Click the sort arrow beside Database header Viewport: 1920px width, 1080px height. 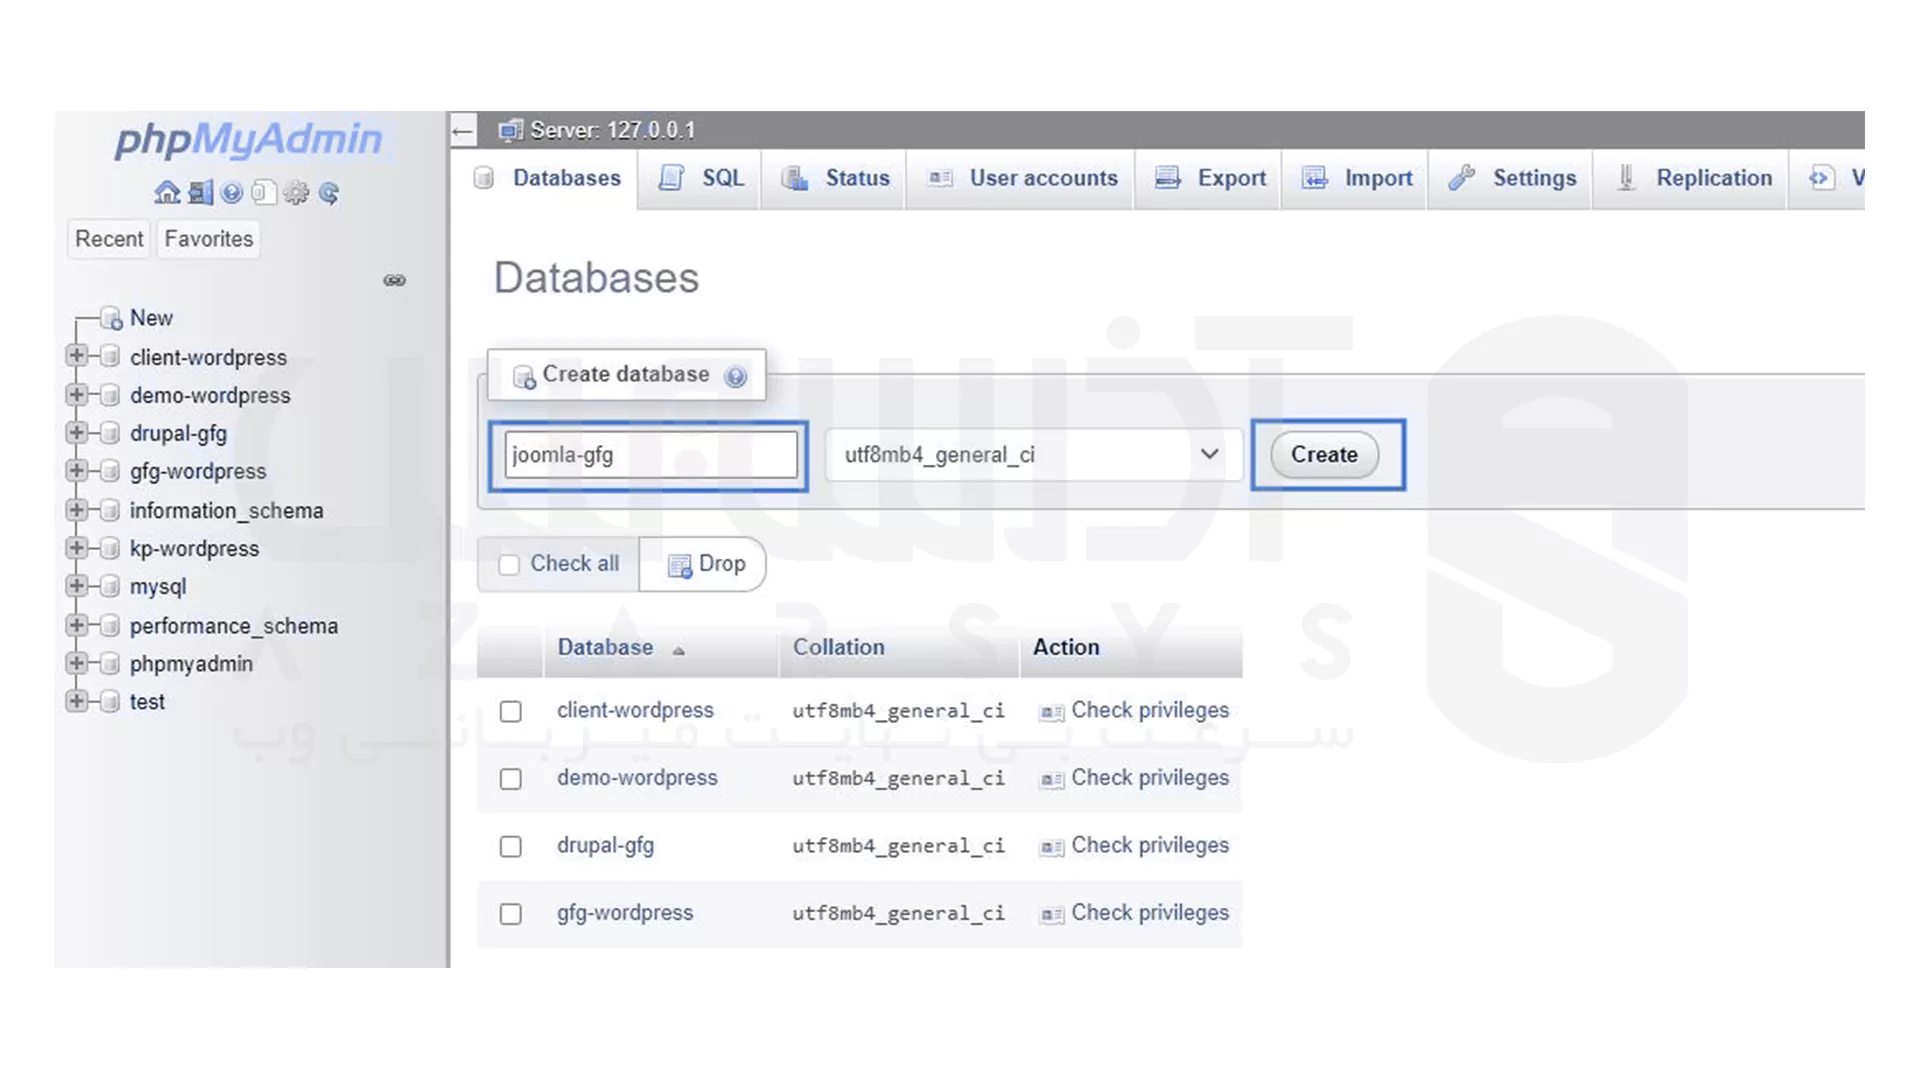(x=679, y=650)
